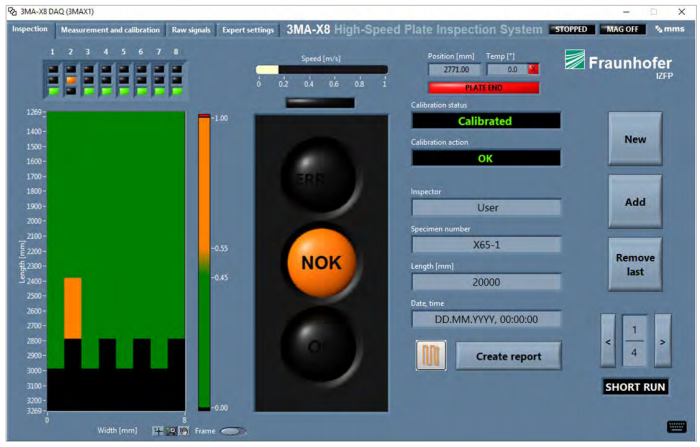Click the Speed [m/s] slider bar
This screenshot has width=700, height=447.
[321, 70]
